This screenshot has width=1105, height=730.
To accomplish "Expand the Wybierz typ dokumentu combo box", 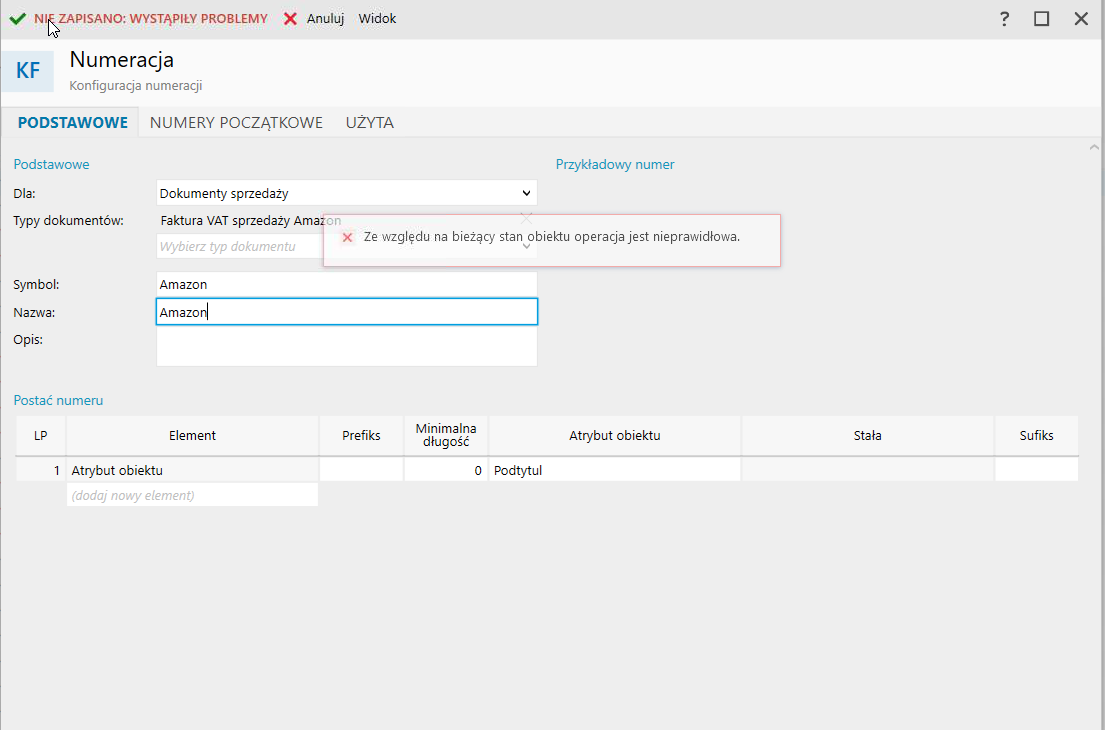I will pyautogui.click(x=527, y=246).
